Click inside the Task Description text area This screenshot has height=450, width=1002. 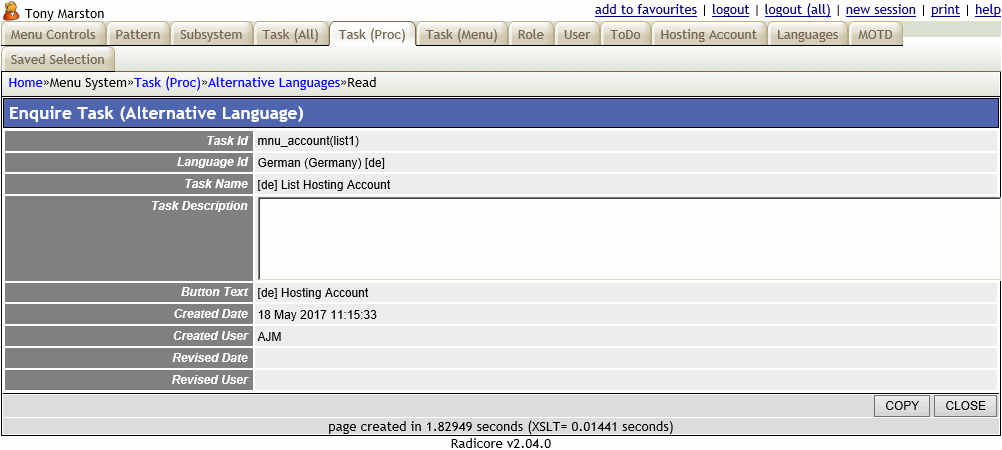[629, 238]
